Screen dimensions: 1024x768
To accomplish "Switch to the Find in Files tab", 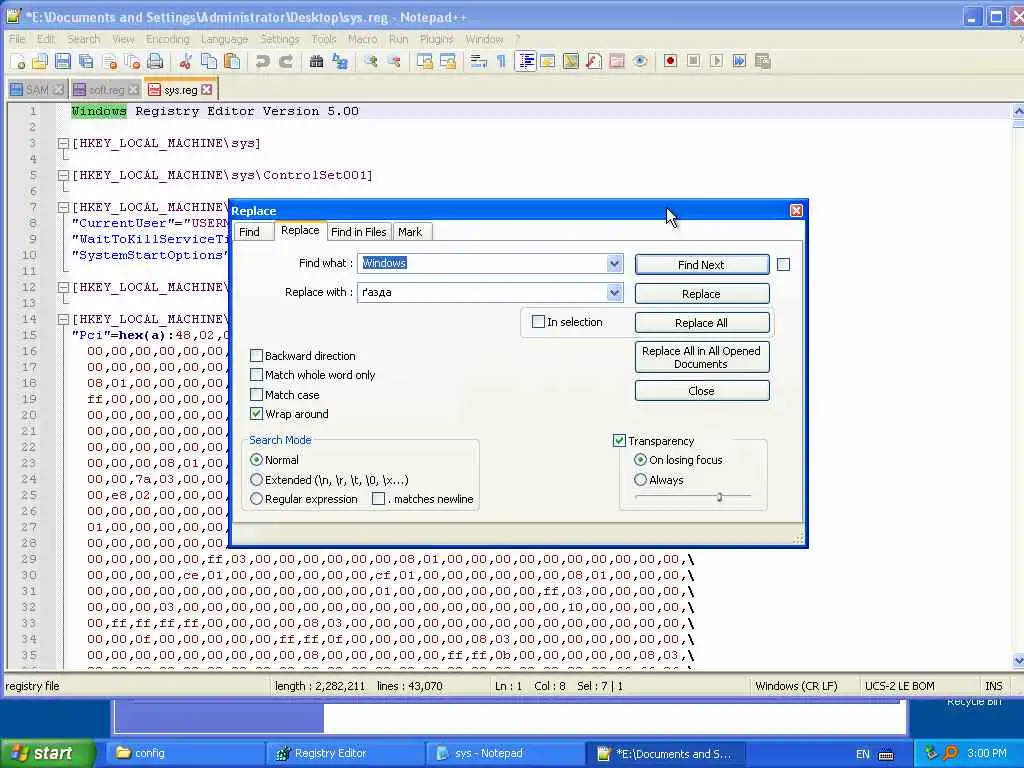I will pos(359,232).
